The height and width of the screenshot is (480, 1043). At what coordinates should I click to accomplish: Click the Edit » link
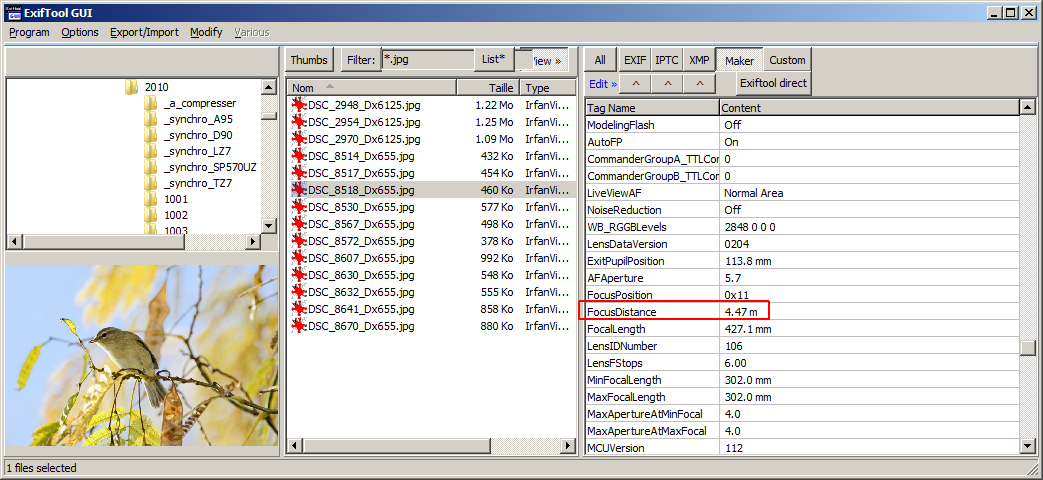[x=603, y=84]
